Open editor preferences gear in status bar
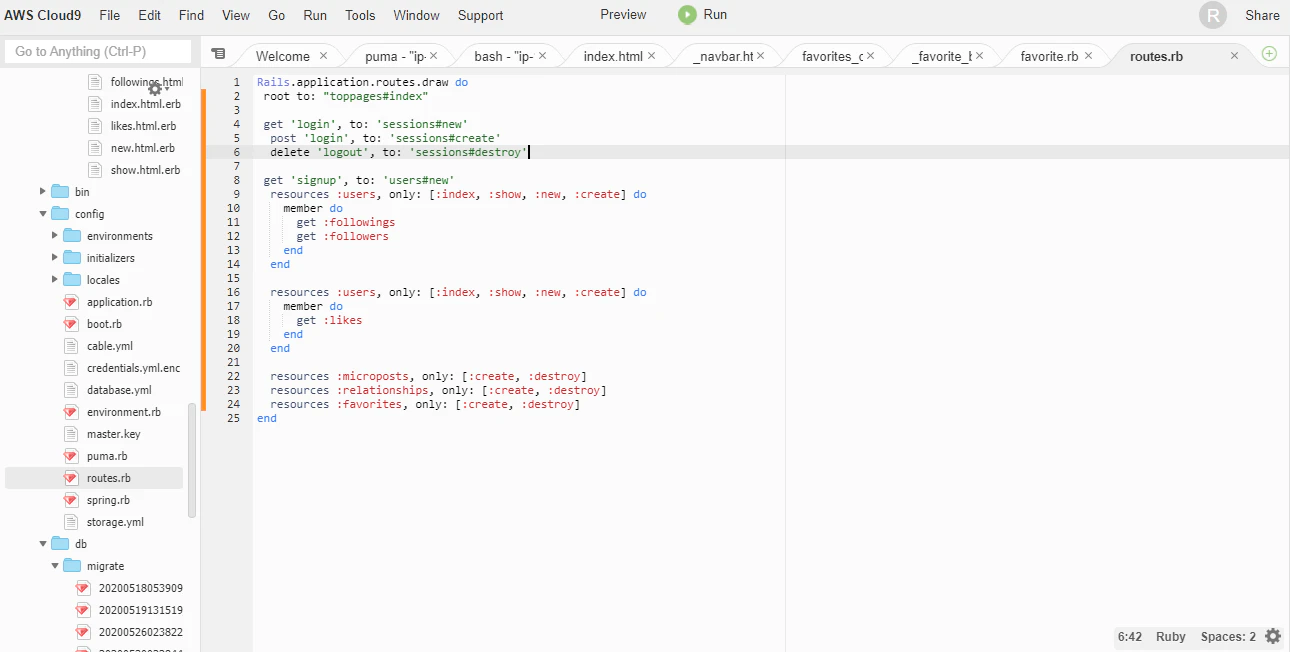Image resolution: width=1290 pixels, height=652 pixels. (x=1273, y=636)
